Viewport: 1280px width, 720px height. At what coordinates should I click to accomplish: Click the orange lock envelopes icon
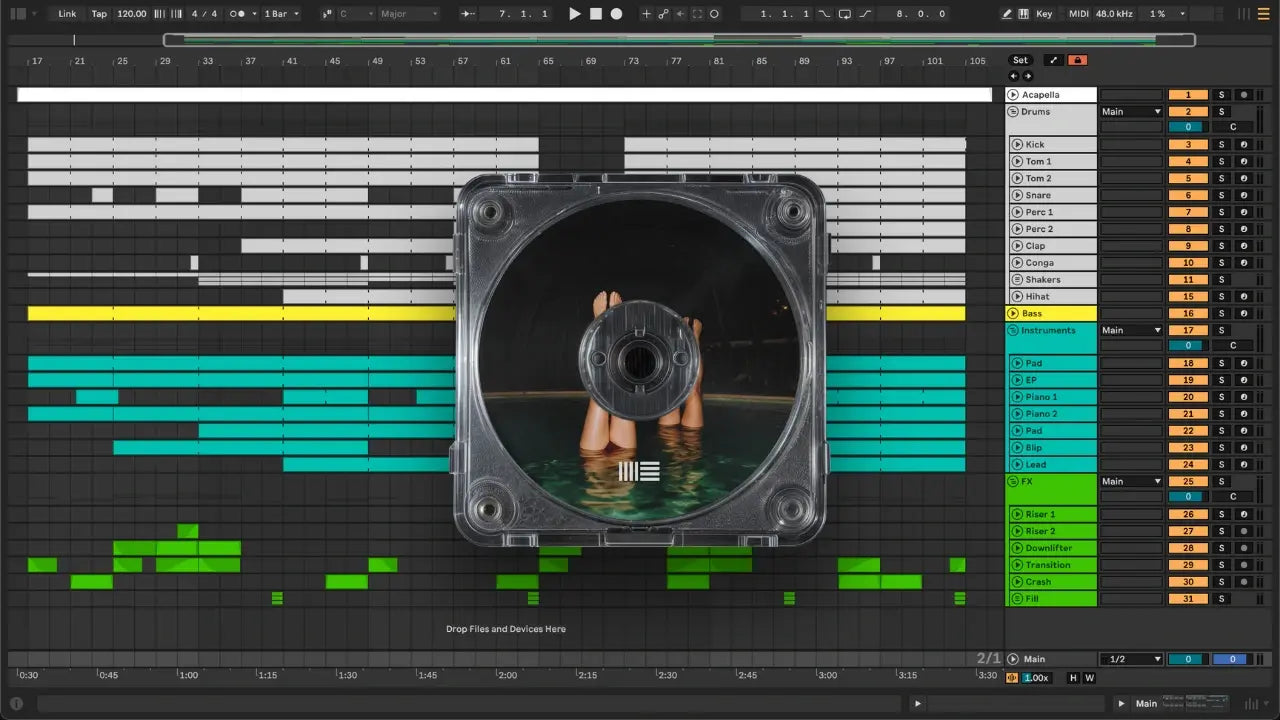[1077, 60]
